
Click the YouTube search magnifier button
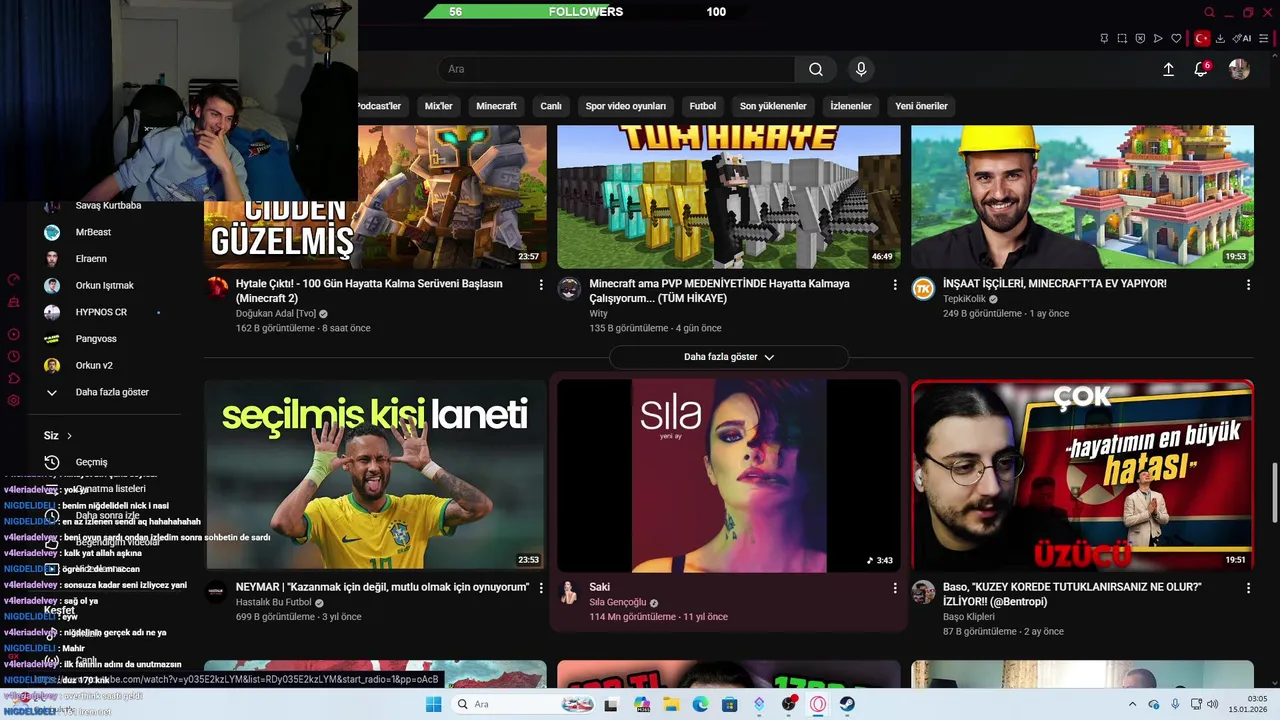[816, 69]
